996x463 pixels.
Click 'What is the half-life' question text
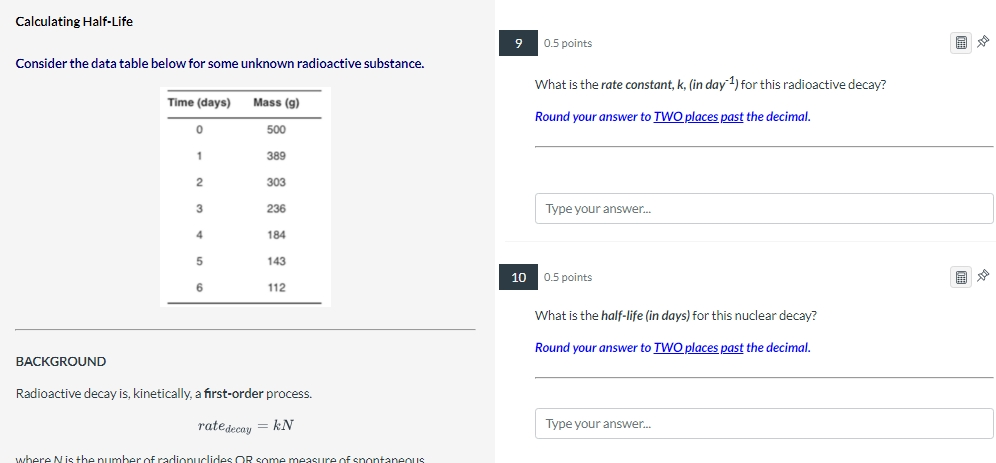(x=676, y=316)
